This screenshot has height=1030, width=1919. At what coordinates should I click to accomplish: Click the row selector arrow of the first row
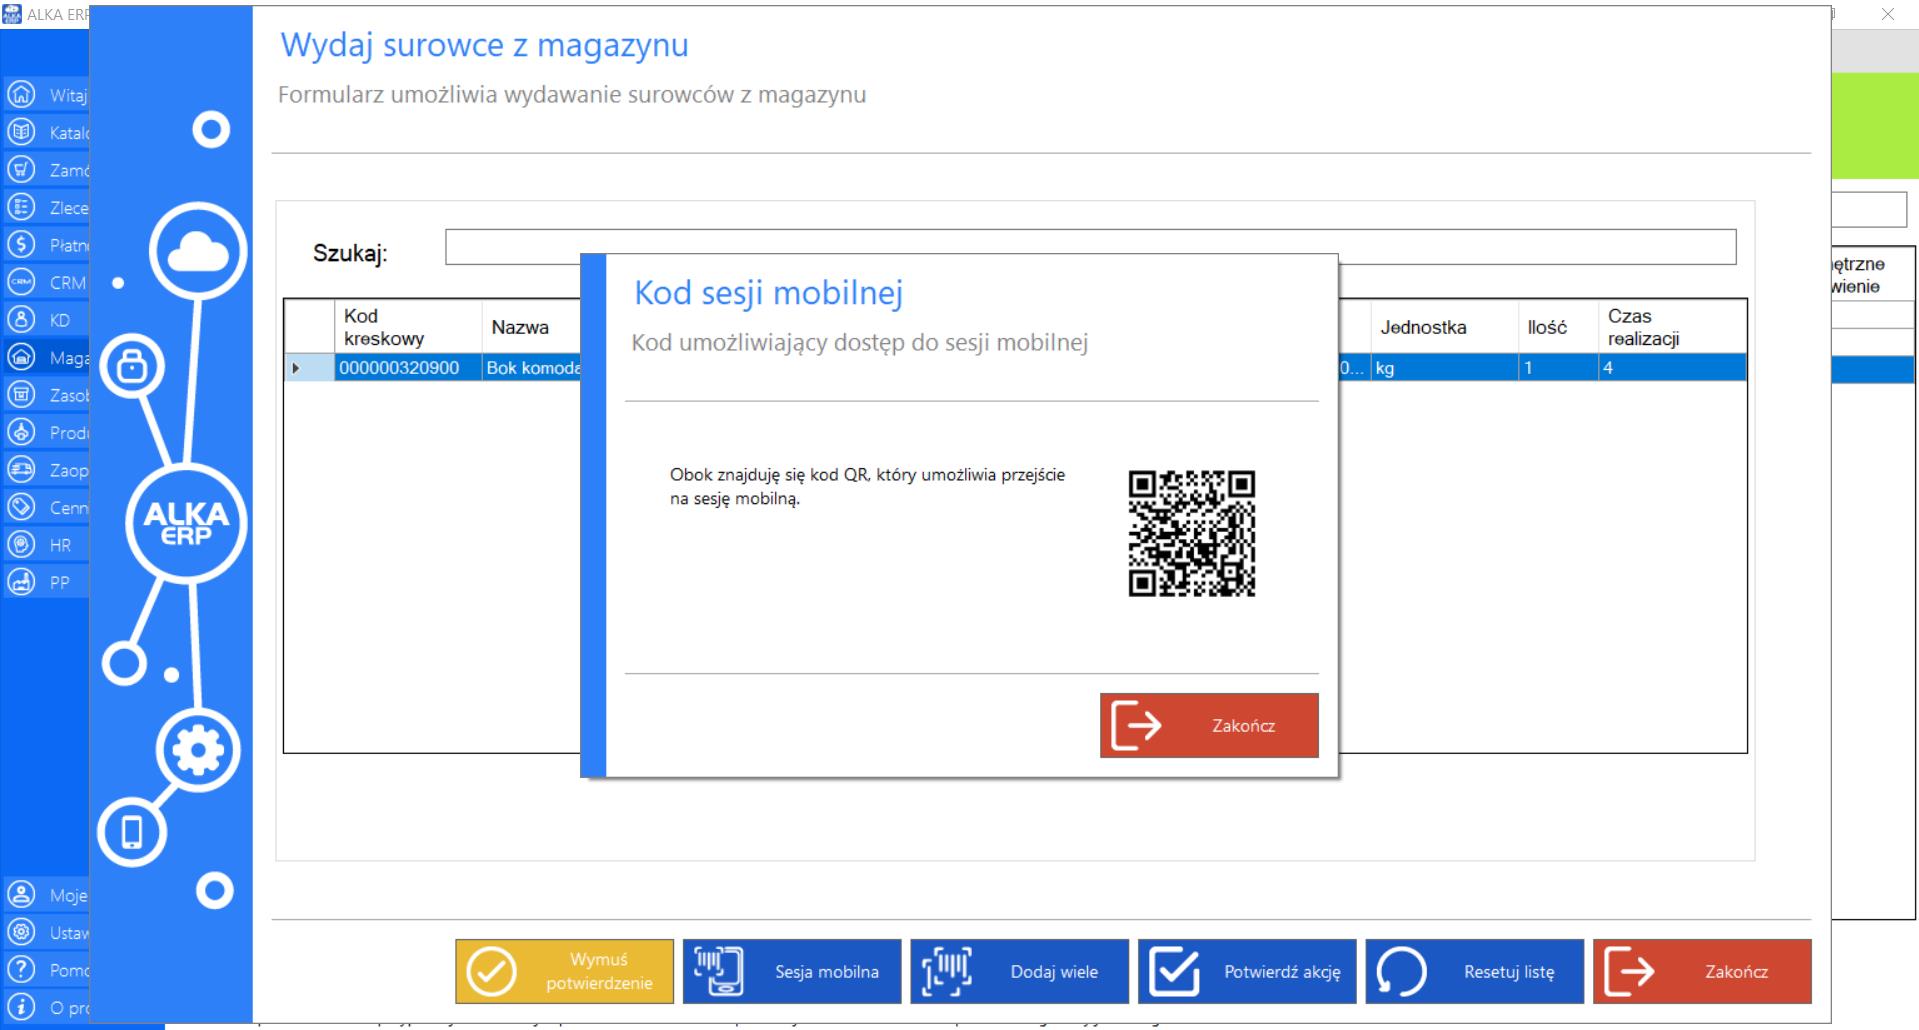tap(309, 368)
